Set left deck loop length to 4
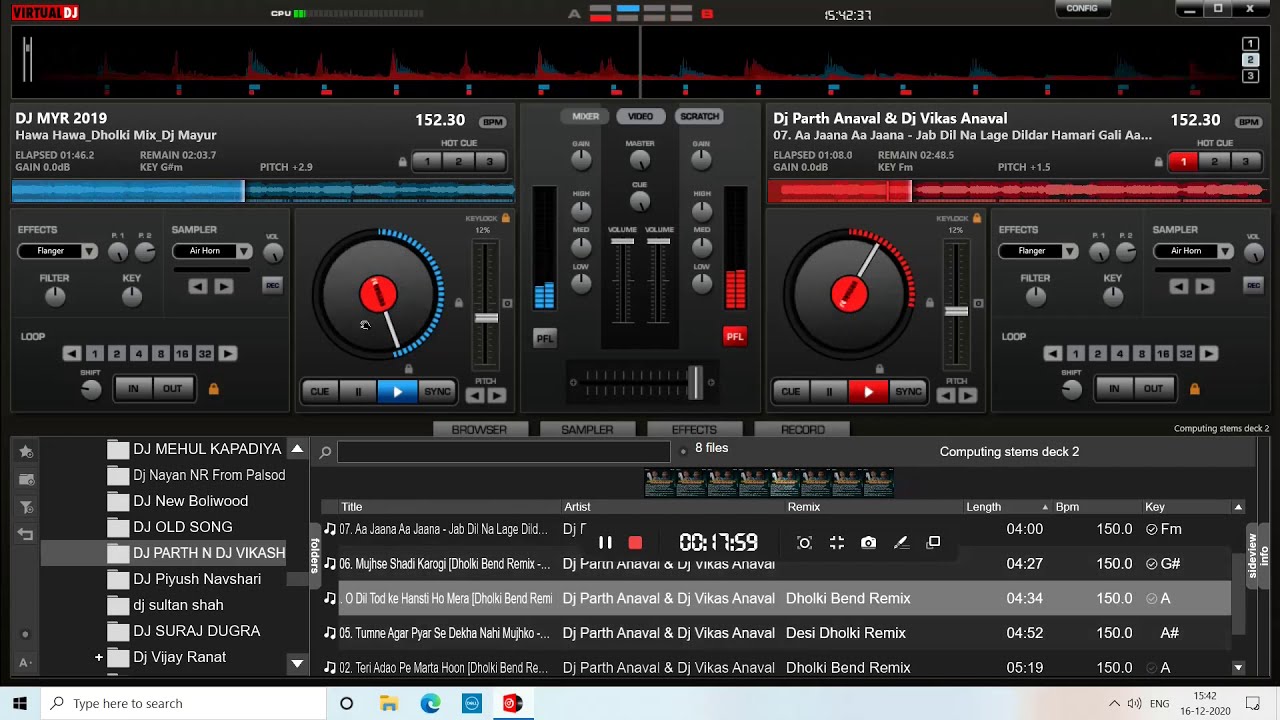 (x=138, y=353)
